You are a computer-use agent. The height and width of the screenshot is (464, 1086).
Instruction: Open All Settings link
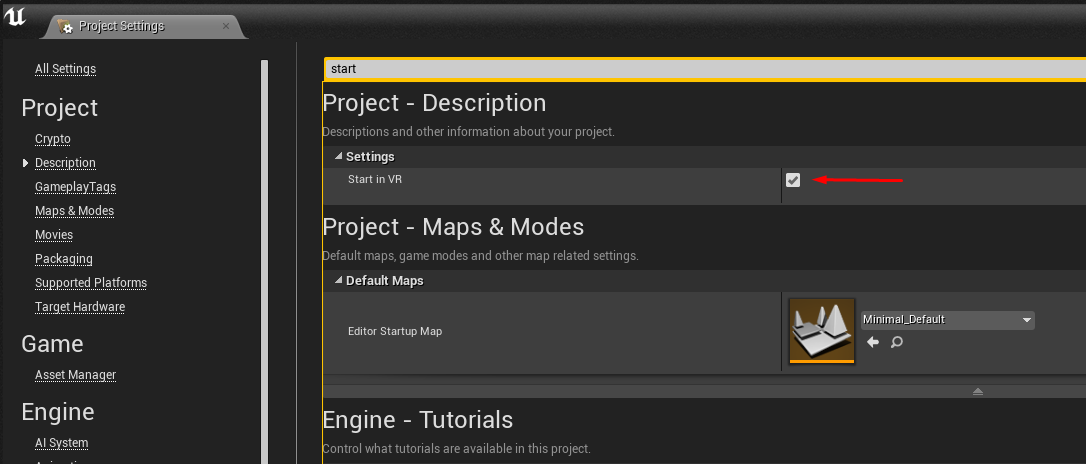[65, 69]
